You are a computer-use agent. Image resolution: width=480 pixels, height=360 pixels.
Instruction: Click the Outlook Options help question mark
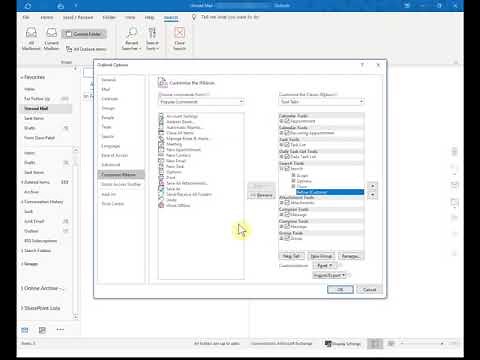coord(362,65)
